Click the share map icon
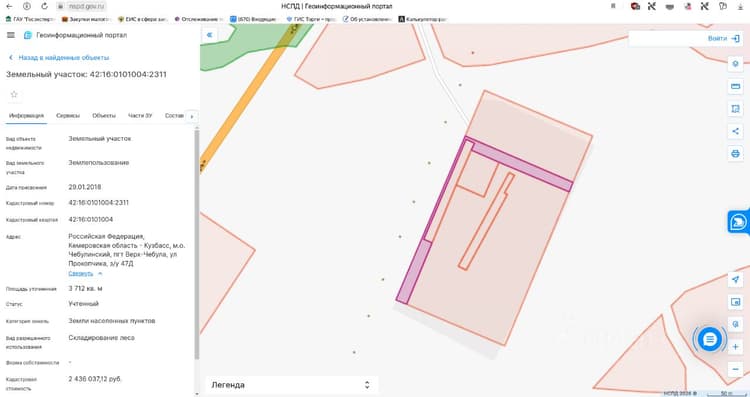 tap(735, 131)
